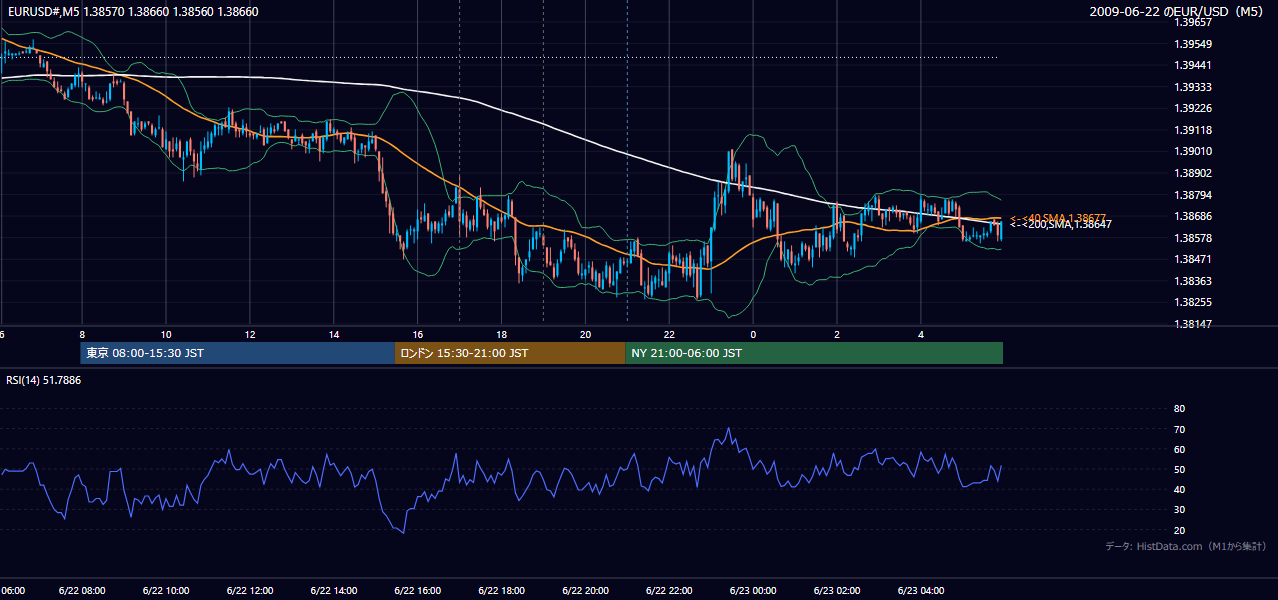The height and width of the screenshot is (600, 1278).
Task: Click price axis label 1.39549
Action: 1192,45
